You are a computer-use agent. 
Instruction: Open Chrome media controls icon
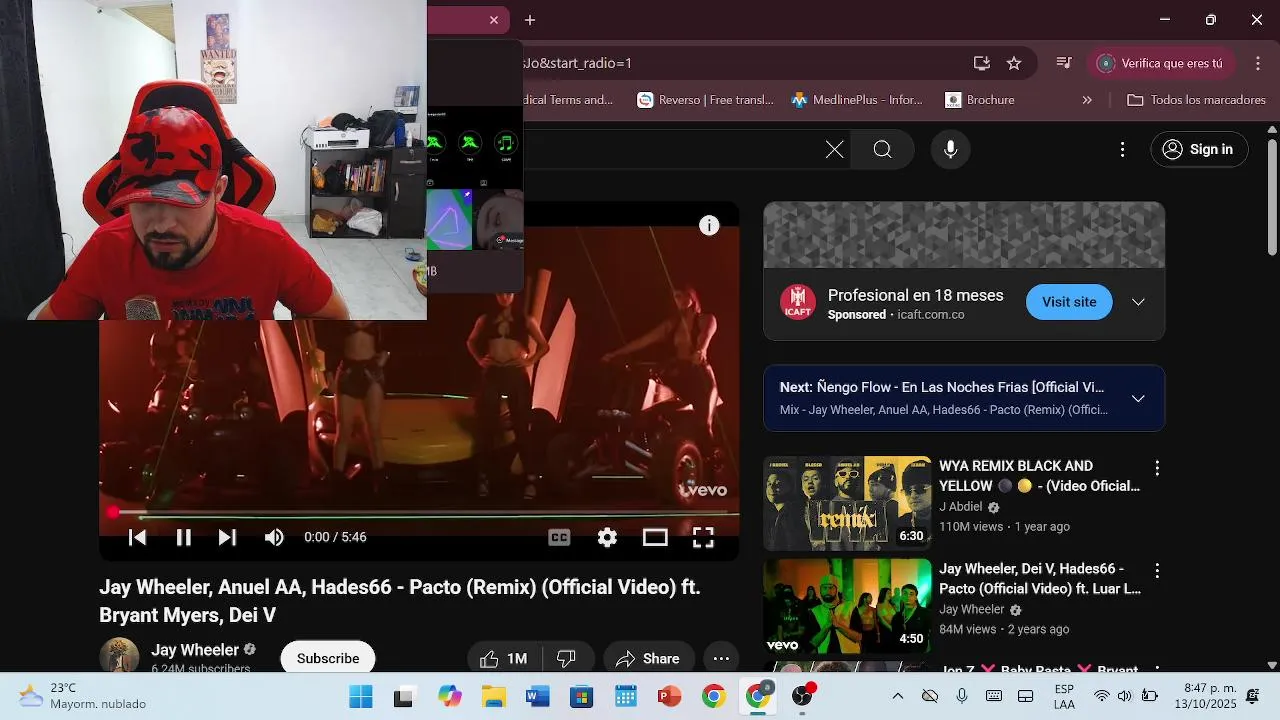click(1064, 63)
